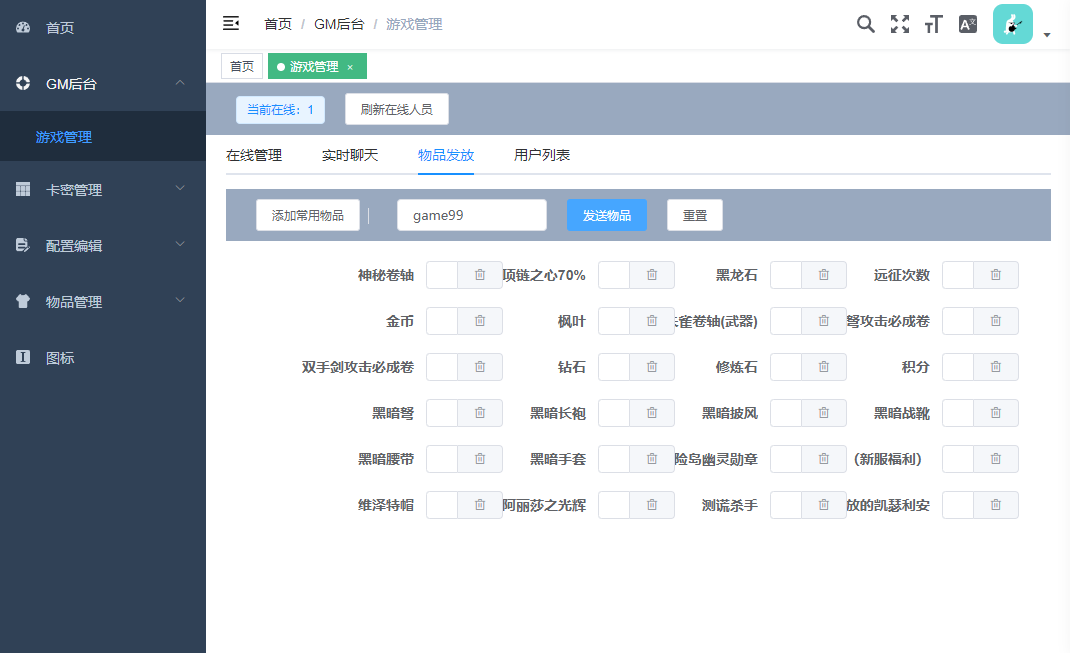The image size is (1070, 653).
Task: Click the 发送物品 button
Action: [606, 215]
